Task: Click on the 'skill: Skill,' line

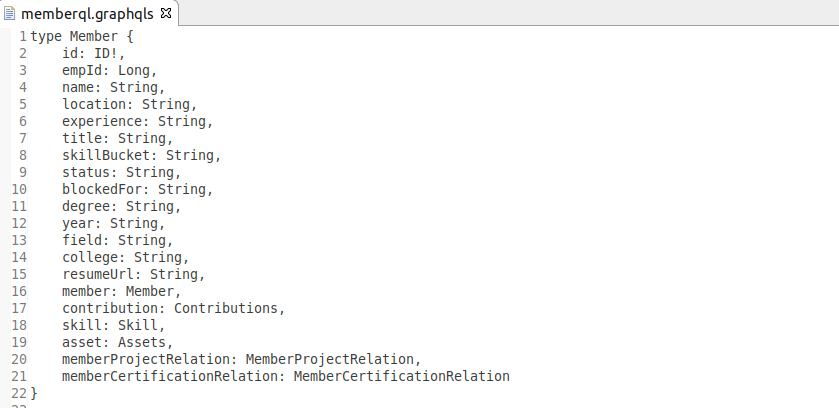Action: pyautogui.click(x=113, y=325)
